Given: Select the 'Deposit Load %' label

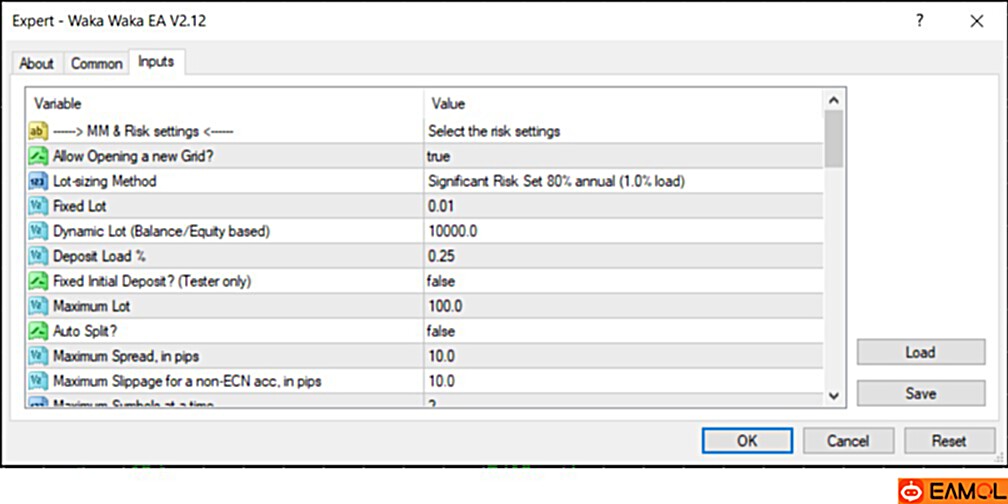Looking at the screenshot, I should click(x=100, y=256).
